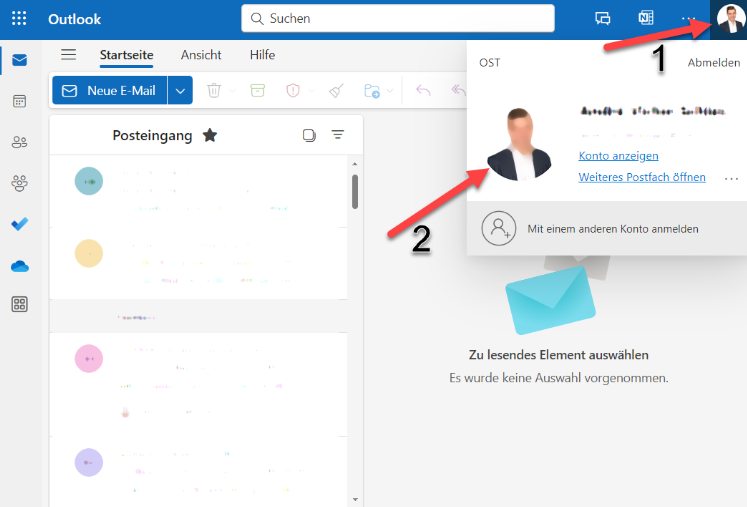Screen dimensions: 747x507
Task: Open the Hilfe tab
Action: pos(262,55)
